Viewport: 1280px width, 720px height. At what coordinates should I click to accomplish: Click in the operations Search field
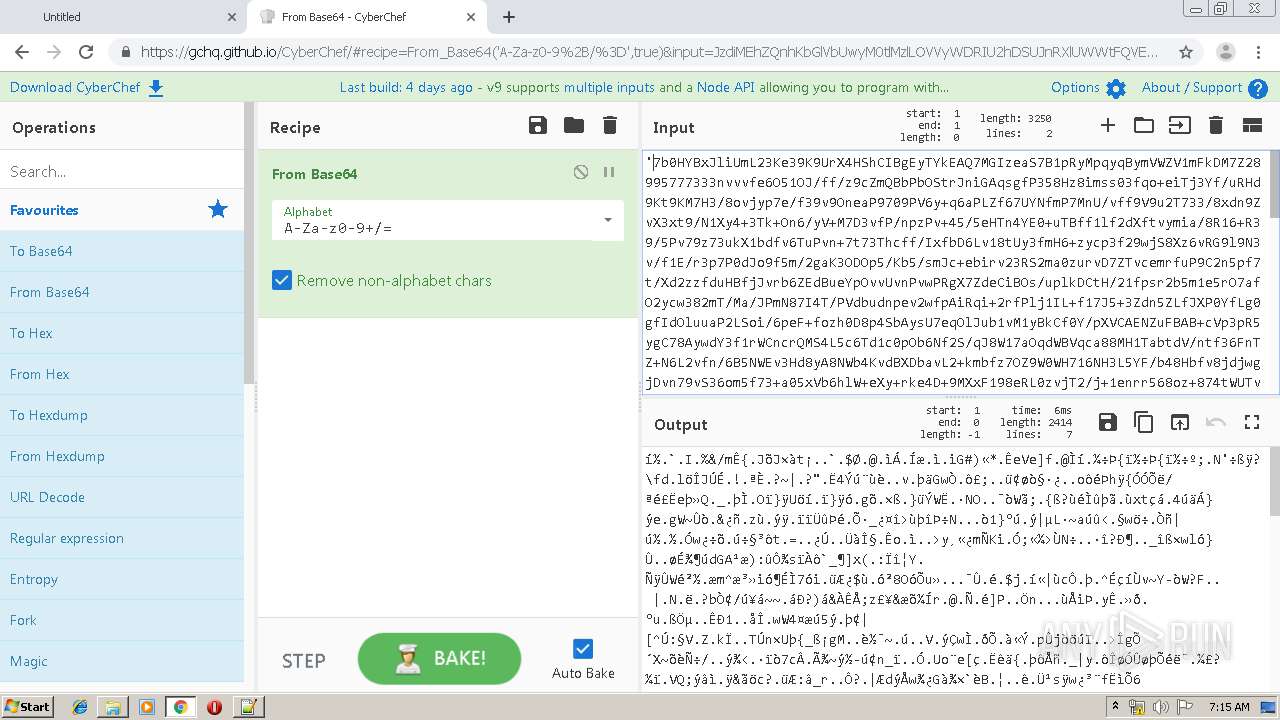tap(122, 171)
